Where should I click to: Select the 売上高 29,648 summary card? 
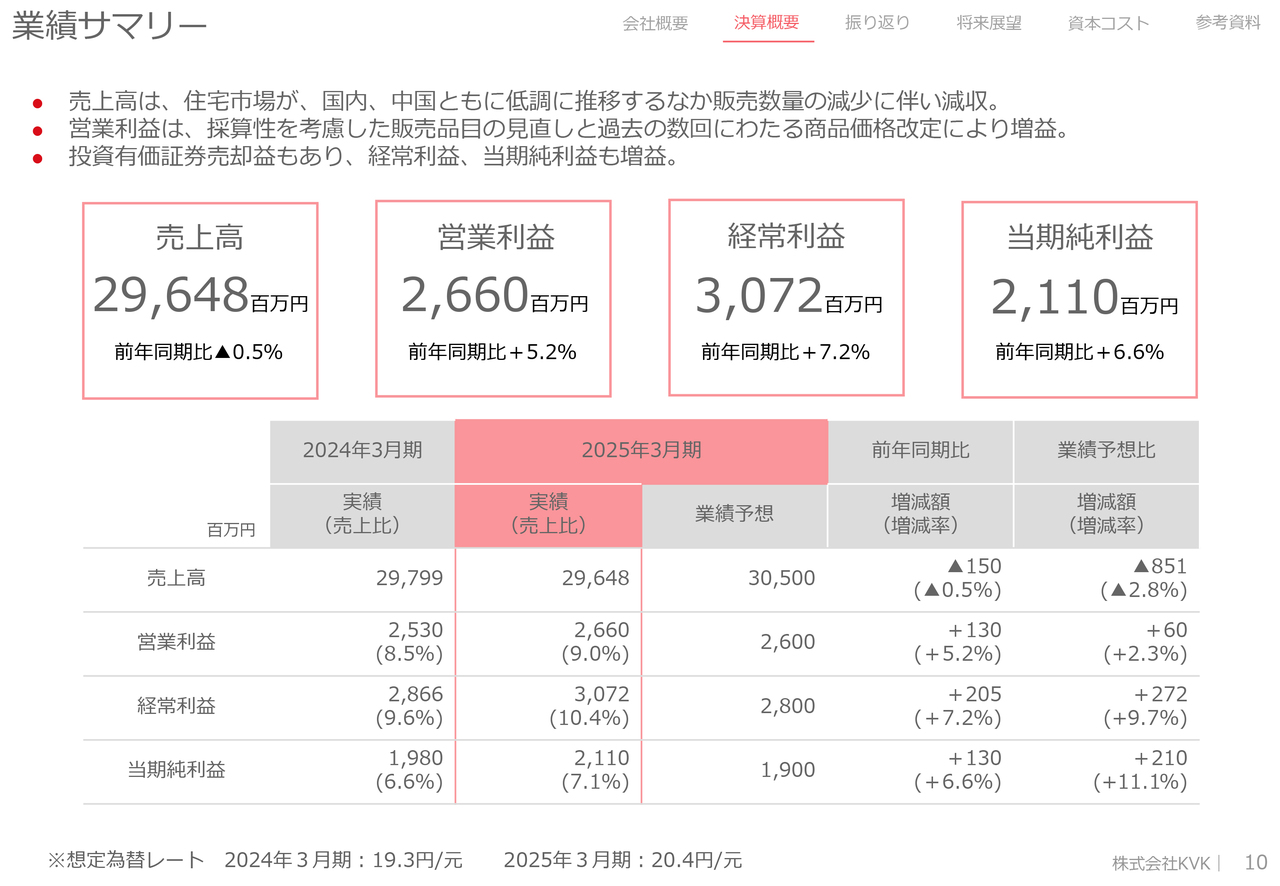[200, 300]
